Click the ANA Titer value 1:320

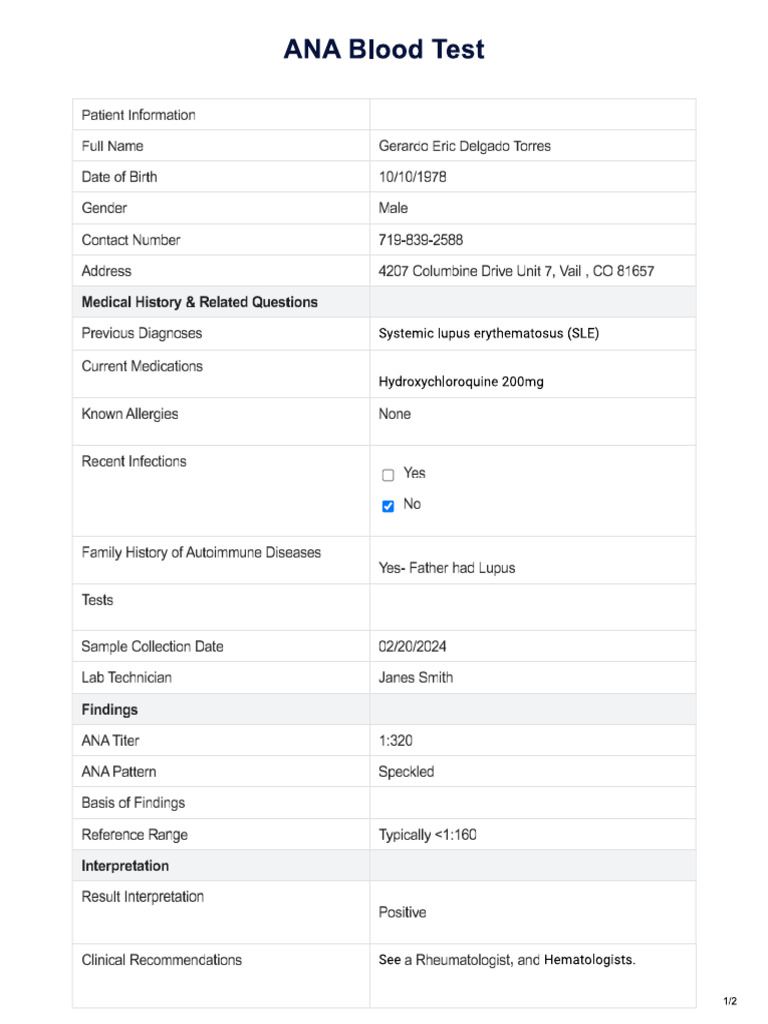[x=395, y=741]
